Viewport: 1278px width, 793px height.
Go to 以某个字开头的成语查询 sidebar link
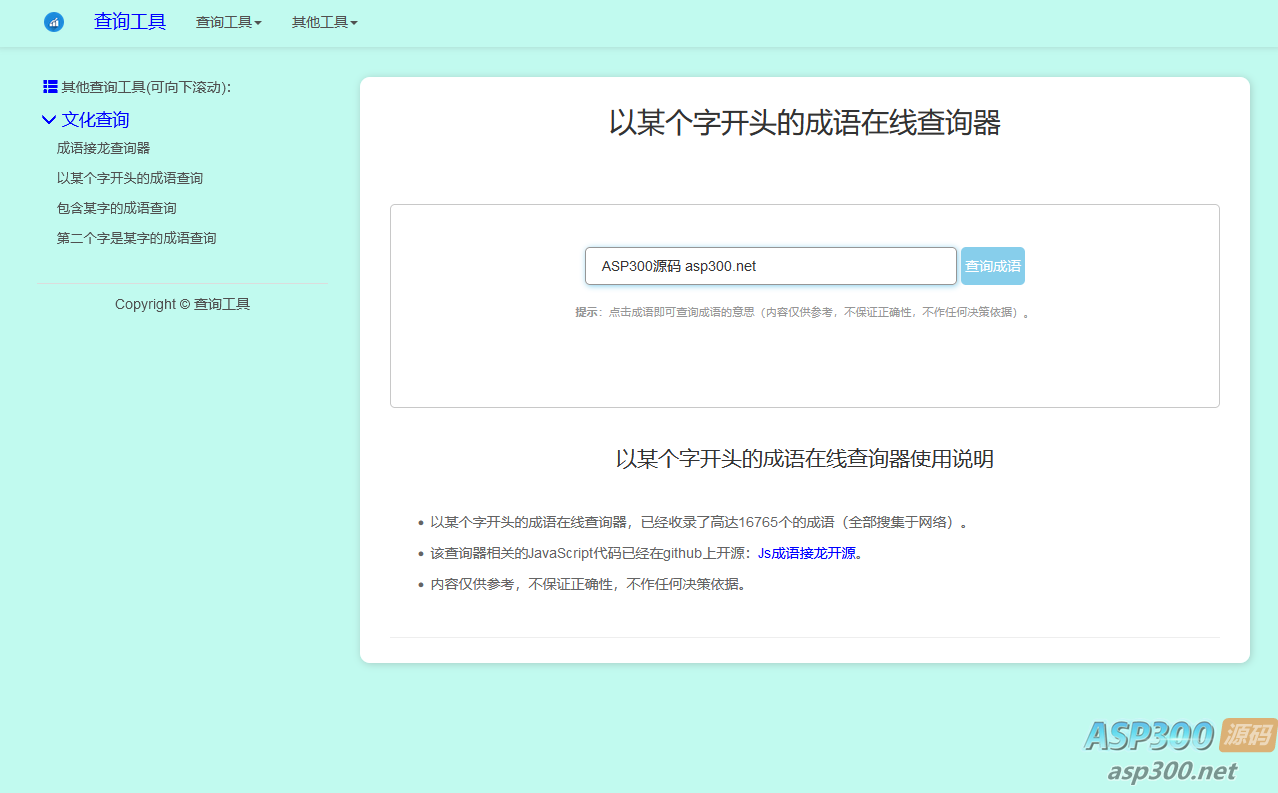(130, 178)
